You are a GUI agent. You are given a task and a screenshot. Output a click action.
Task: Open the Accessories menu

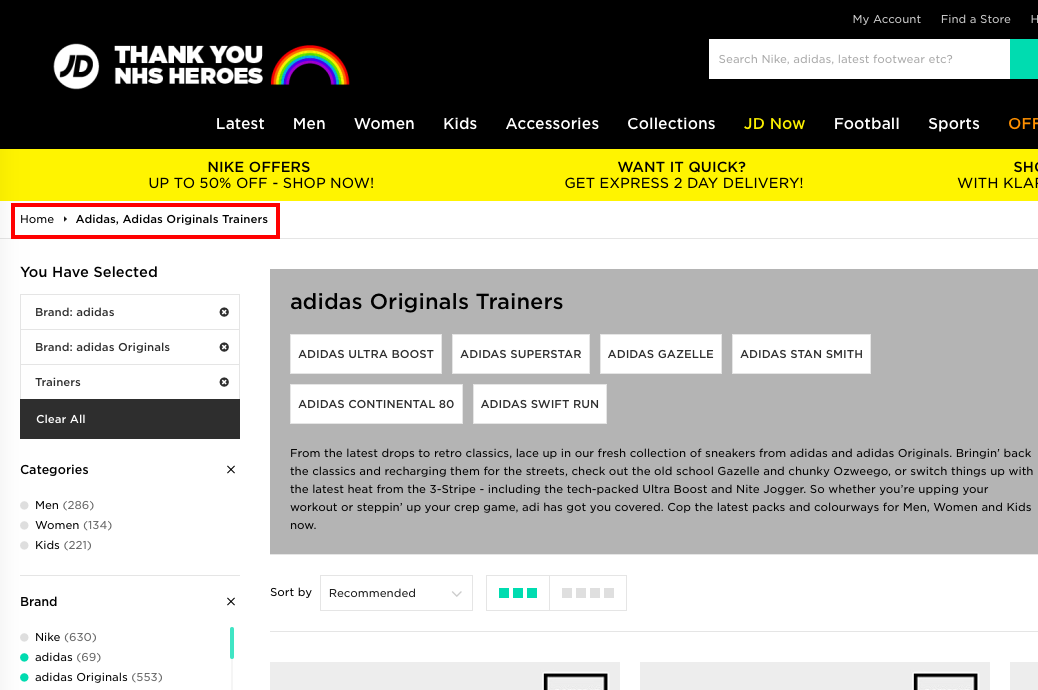(x=552, y=124)
